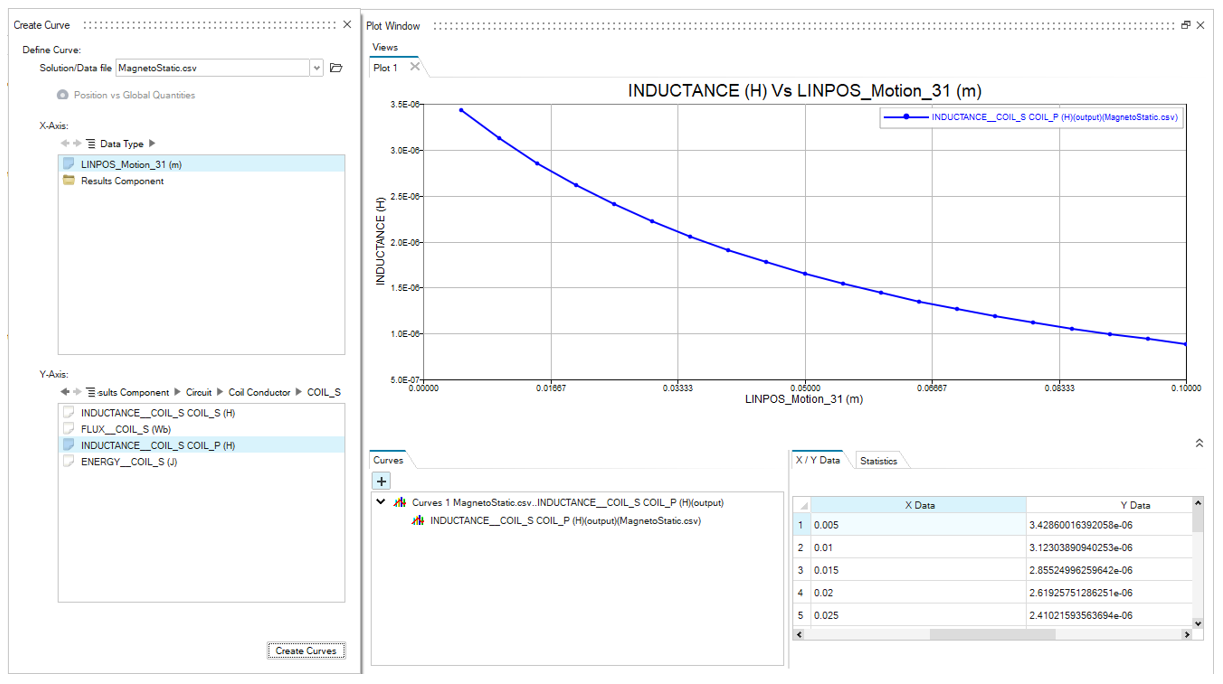The width and height of the screenshot is (1223, 684).
Task: Click the add curve plus icon
Action: (x=381, y=481)
